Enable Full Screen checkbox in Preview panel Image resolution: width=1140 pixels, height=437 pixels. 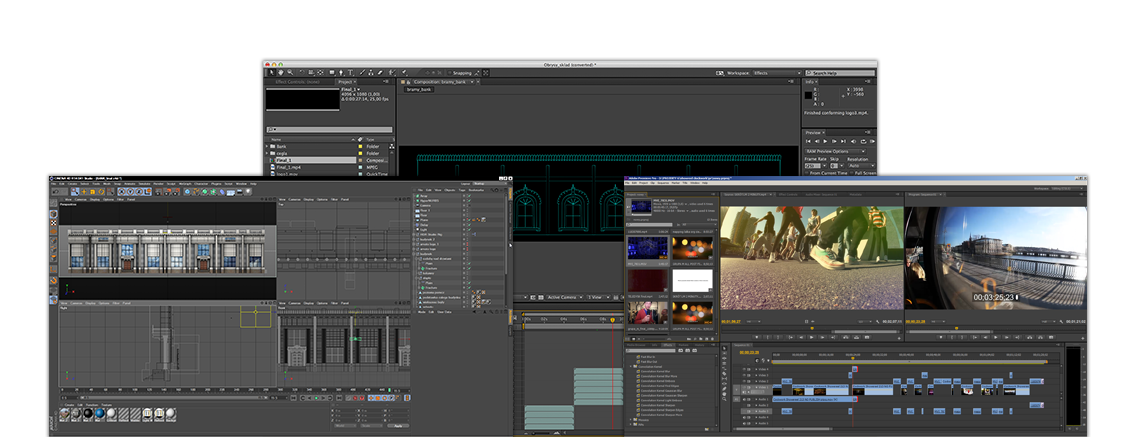pyautogui.click(x=851, y=173)
